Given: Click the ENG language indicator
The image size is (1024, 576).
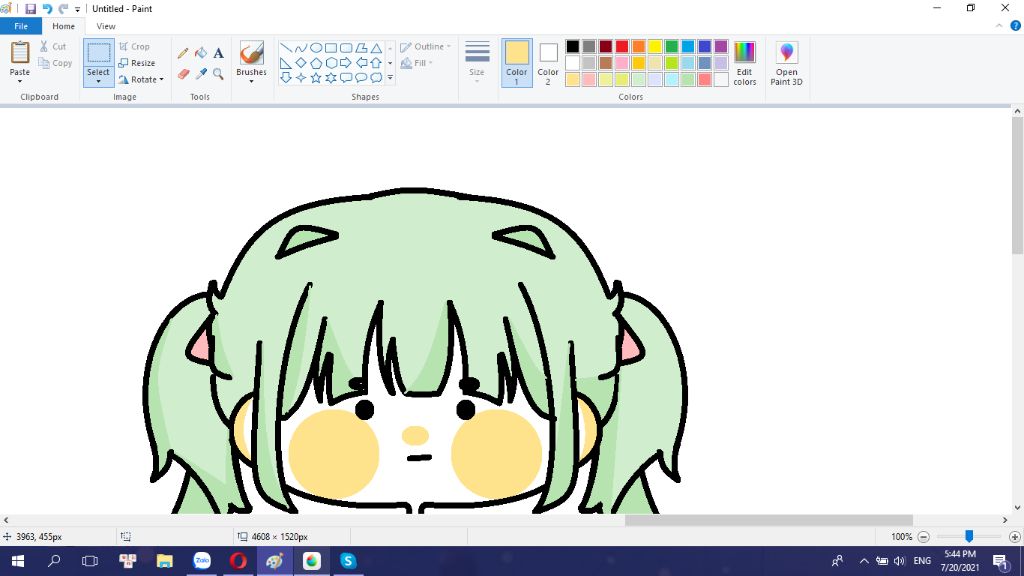Looking at the screenshot, I should click(x=922, y=561).
